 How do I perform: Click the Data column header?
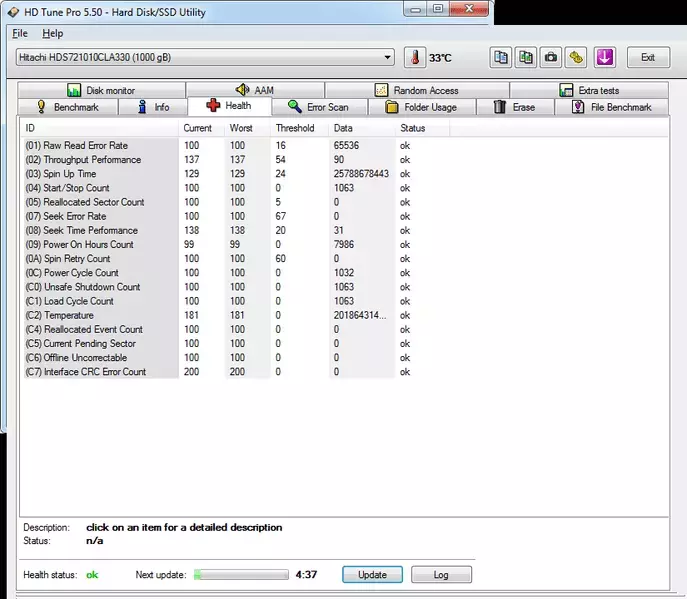(362, 128)
